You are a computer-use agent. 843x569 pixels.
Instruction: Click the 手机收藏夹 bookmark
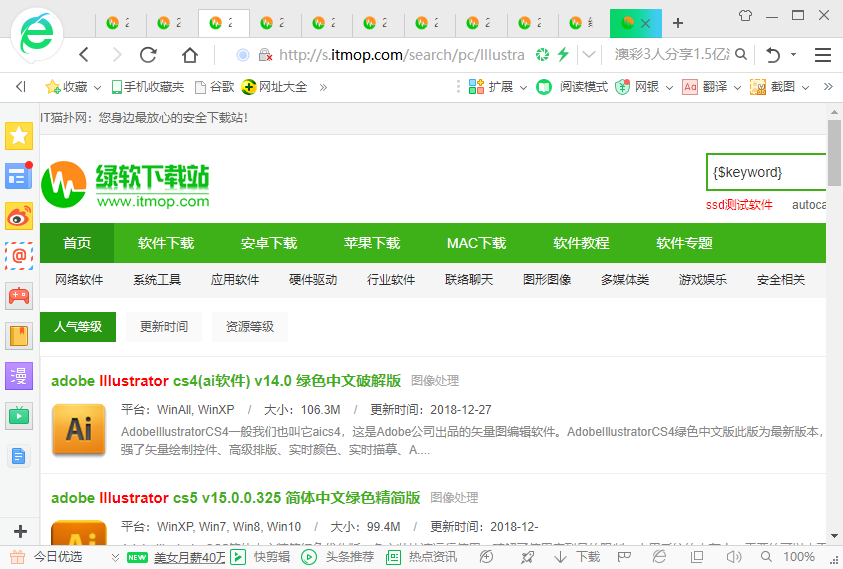pos(147,87)
